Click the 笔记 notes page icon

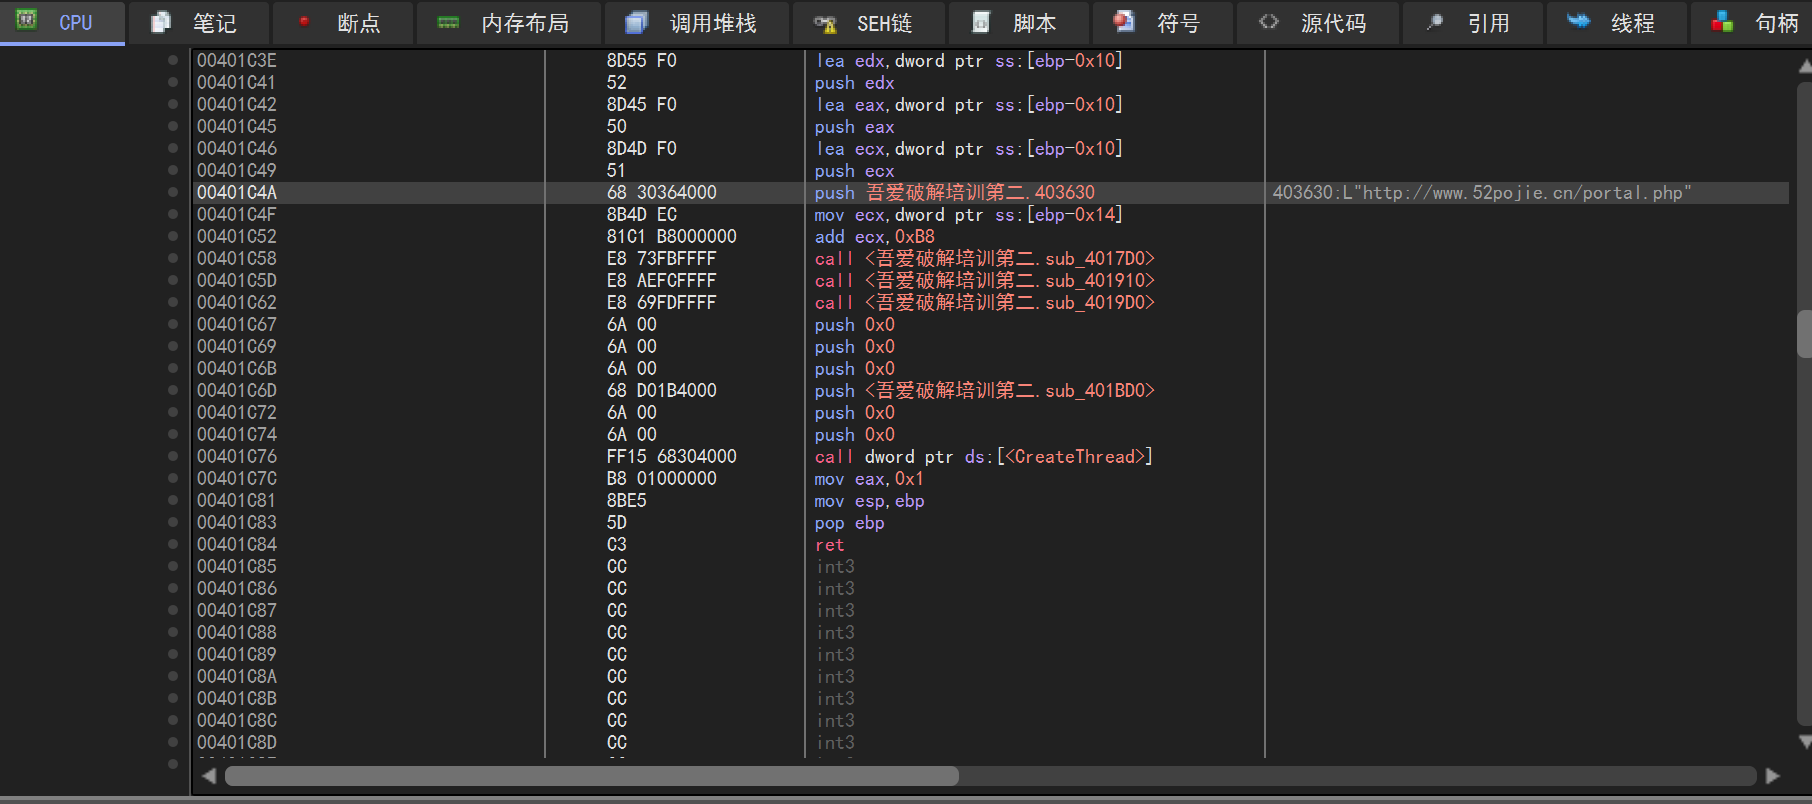click(160, 22)
